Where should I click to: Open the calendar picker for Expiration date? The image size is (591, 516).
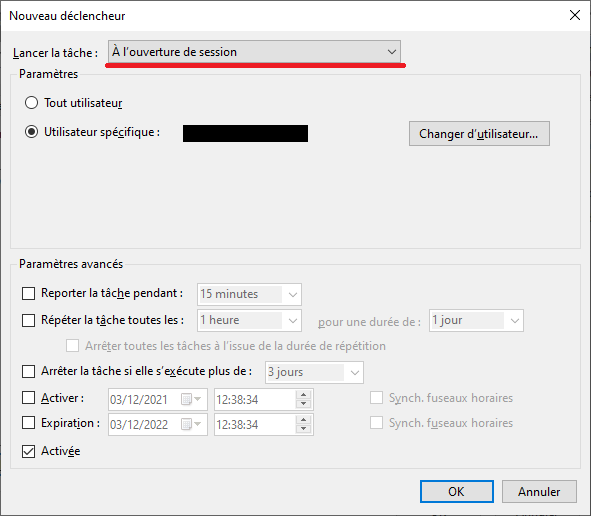tap(191, 424)
